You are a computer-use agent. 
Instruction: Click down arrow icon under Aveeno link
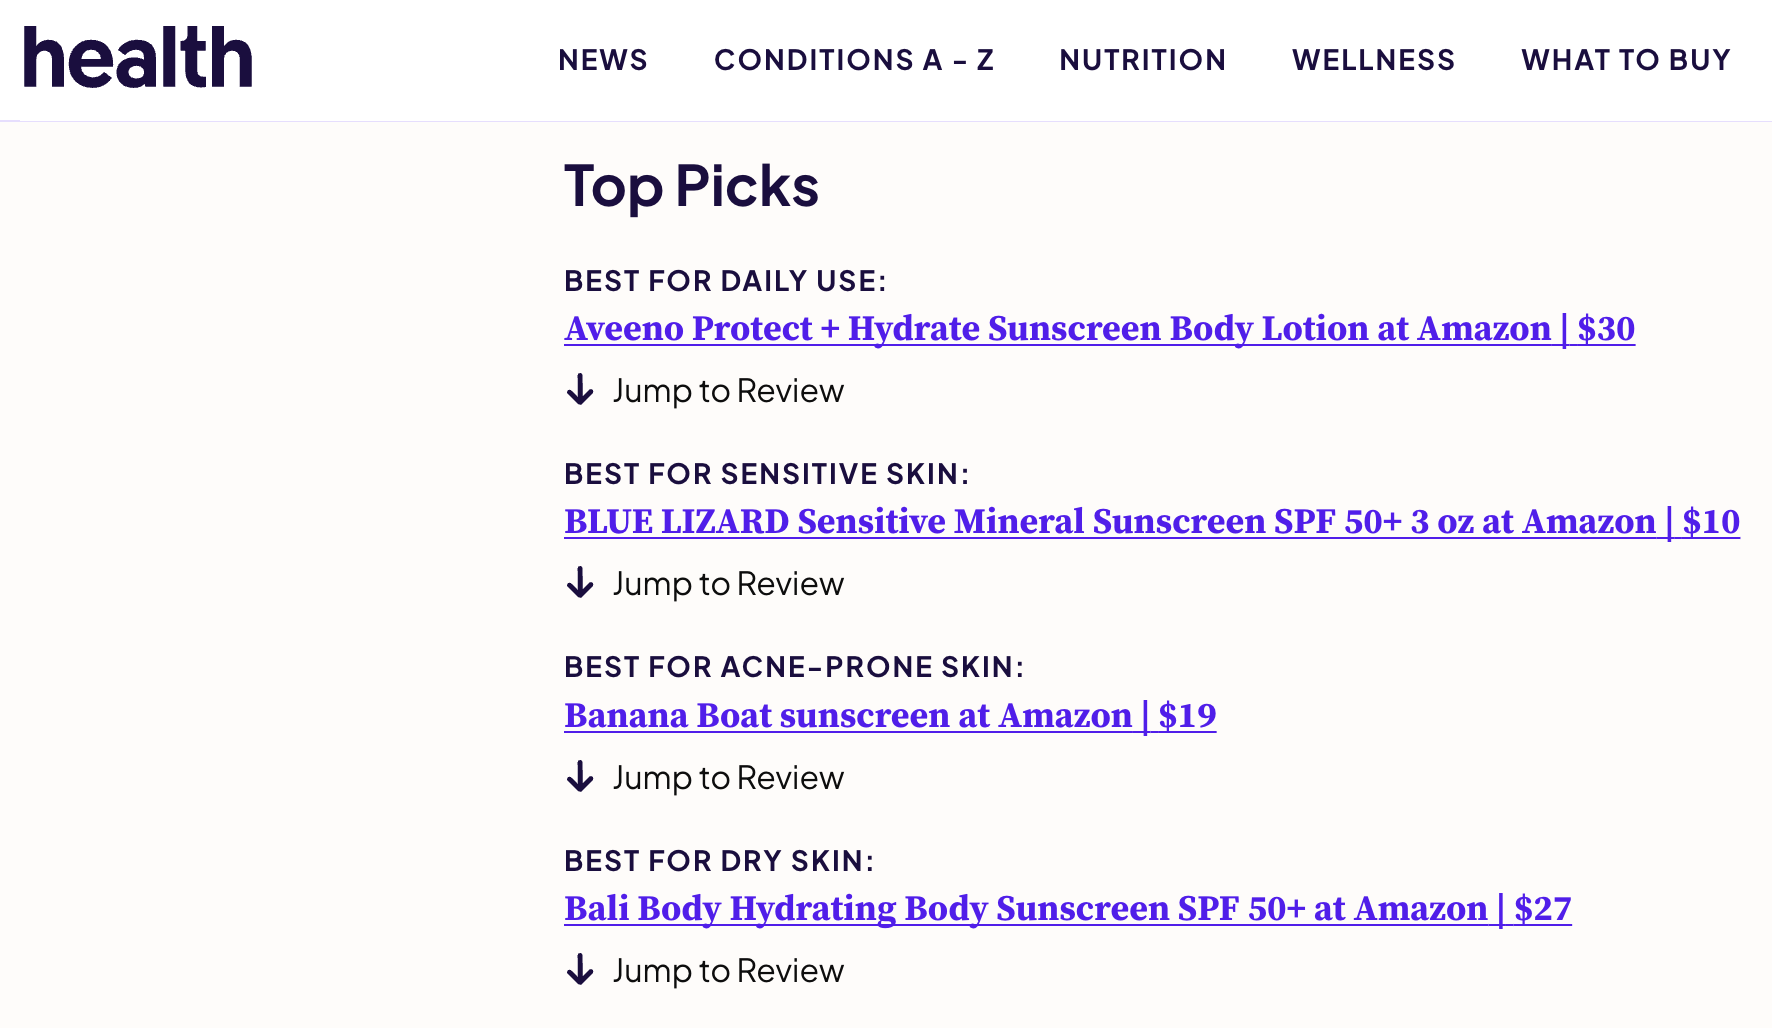pyautogui.click(x=580, y=390)
